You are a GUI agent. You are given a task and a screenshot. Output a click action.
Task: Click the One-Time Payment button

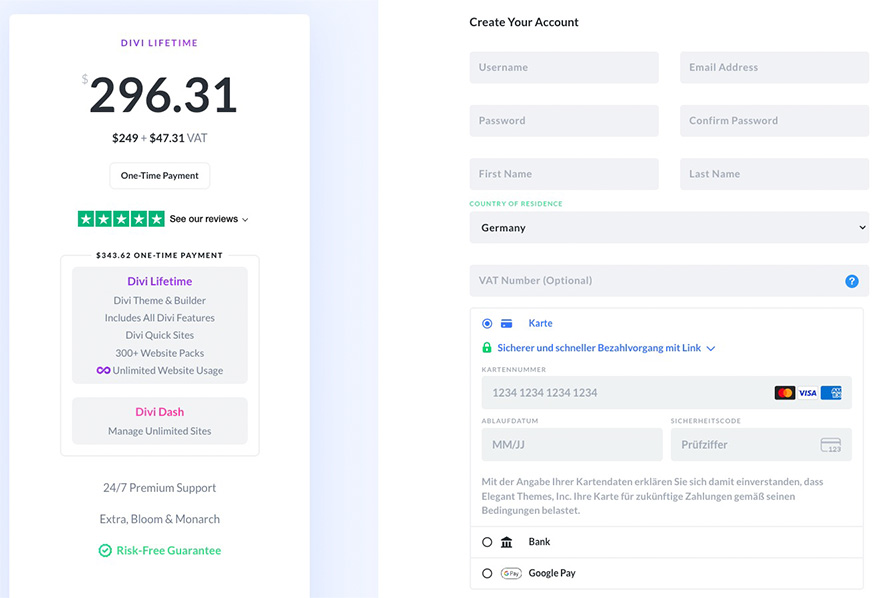click(x=160, y=176)
